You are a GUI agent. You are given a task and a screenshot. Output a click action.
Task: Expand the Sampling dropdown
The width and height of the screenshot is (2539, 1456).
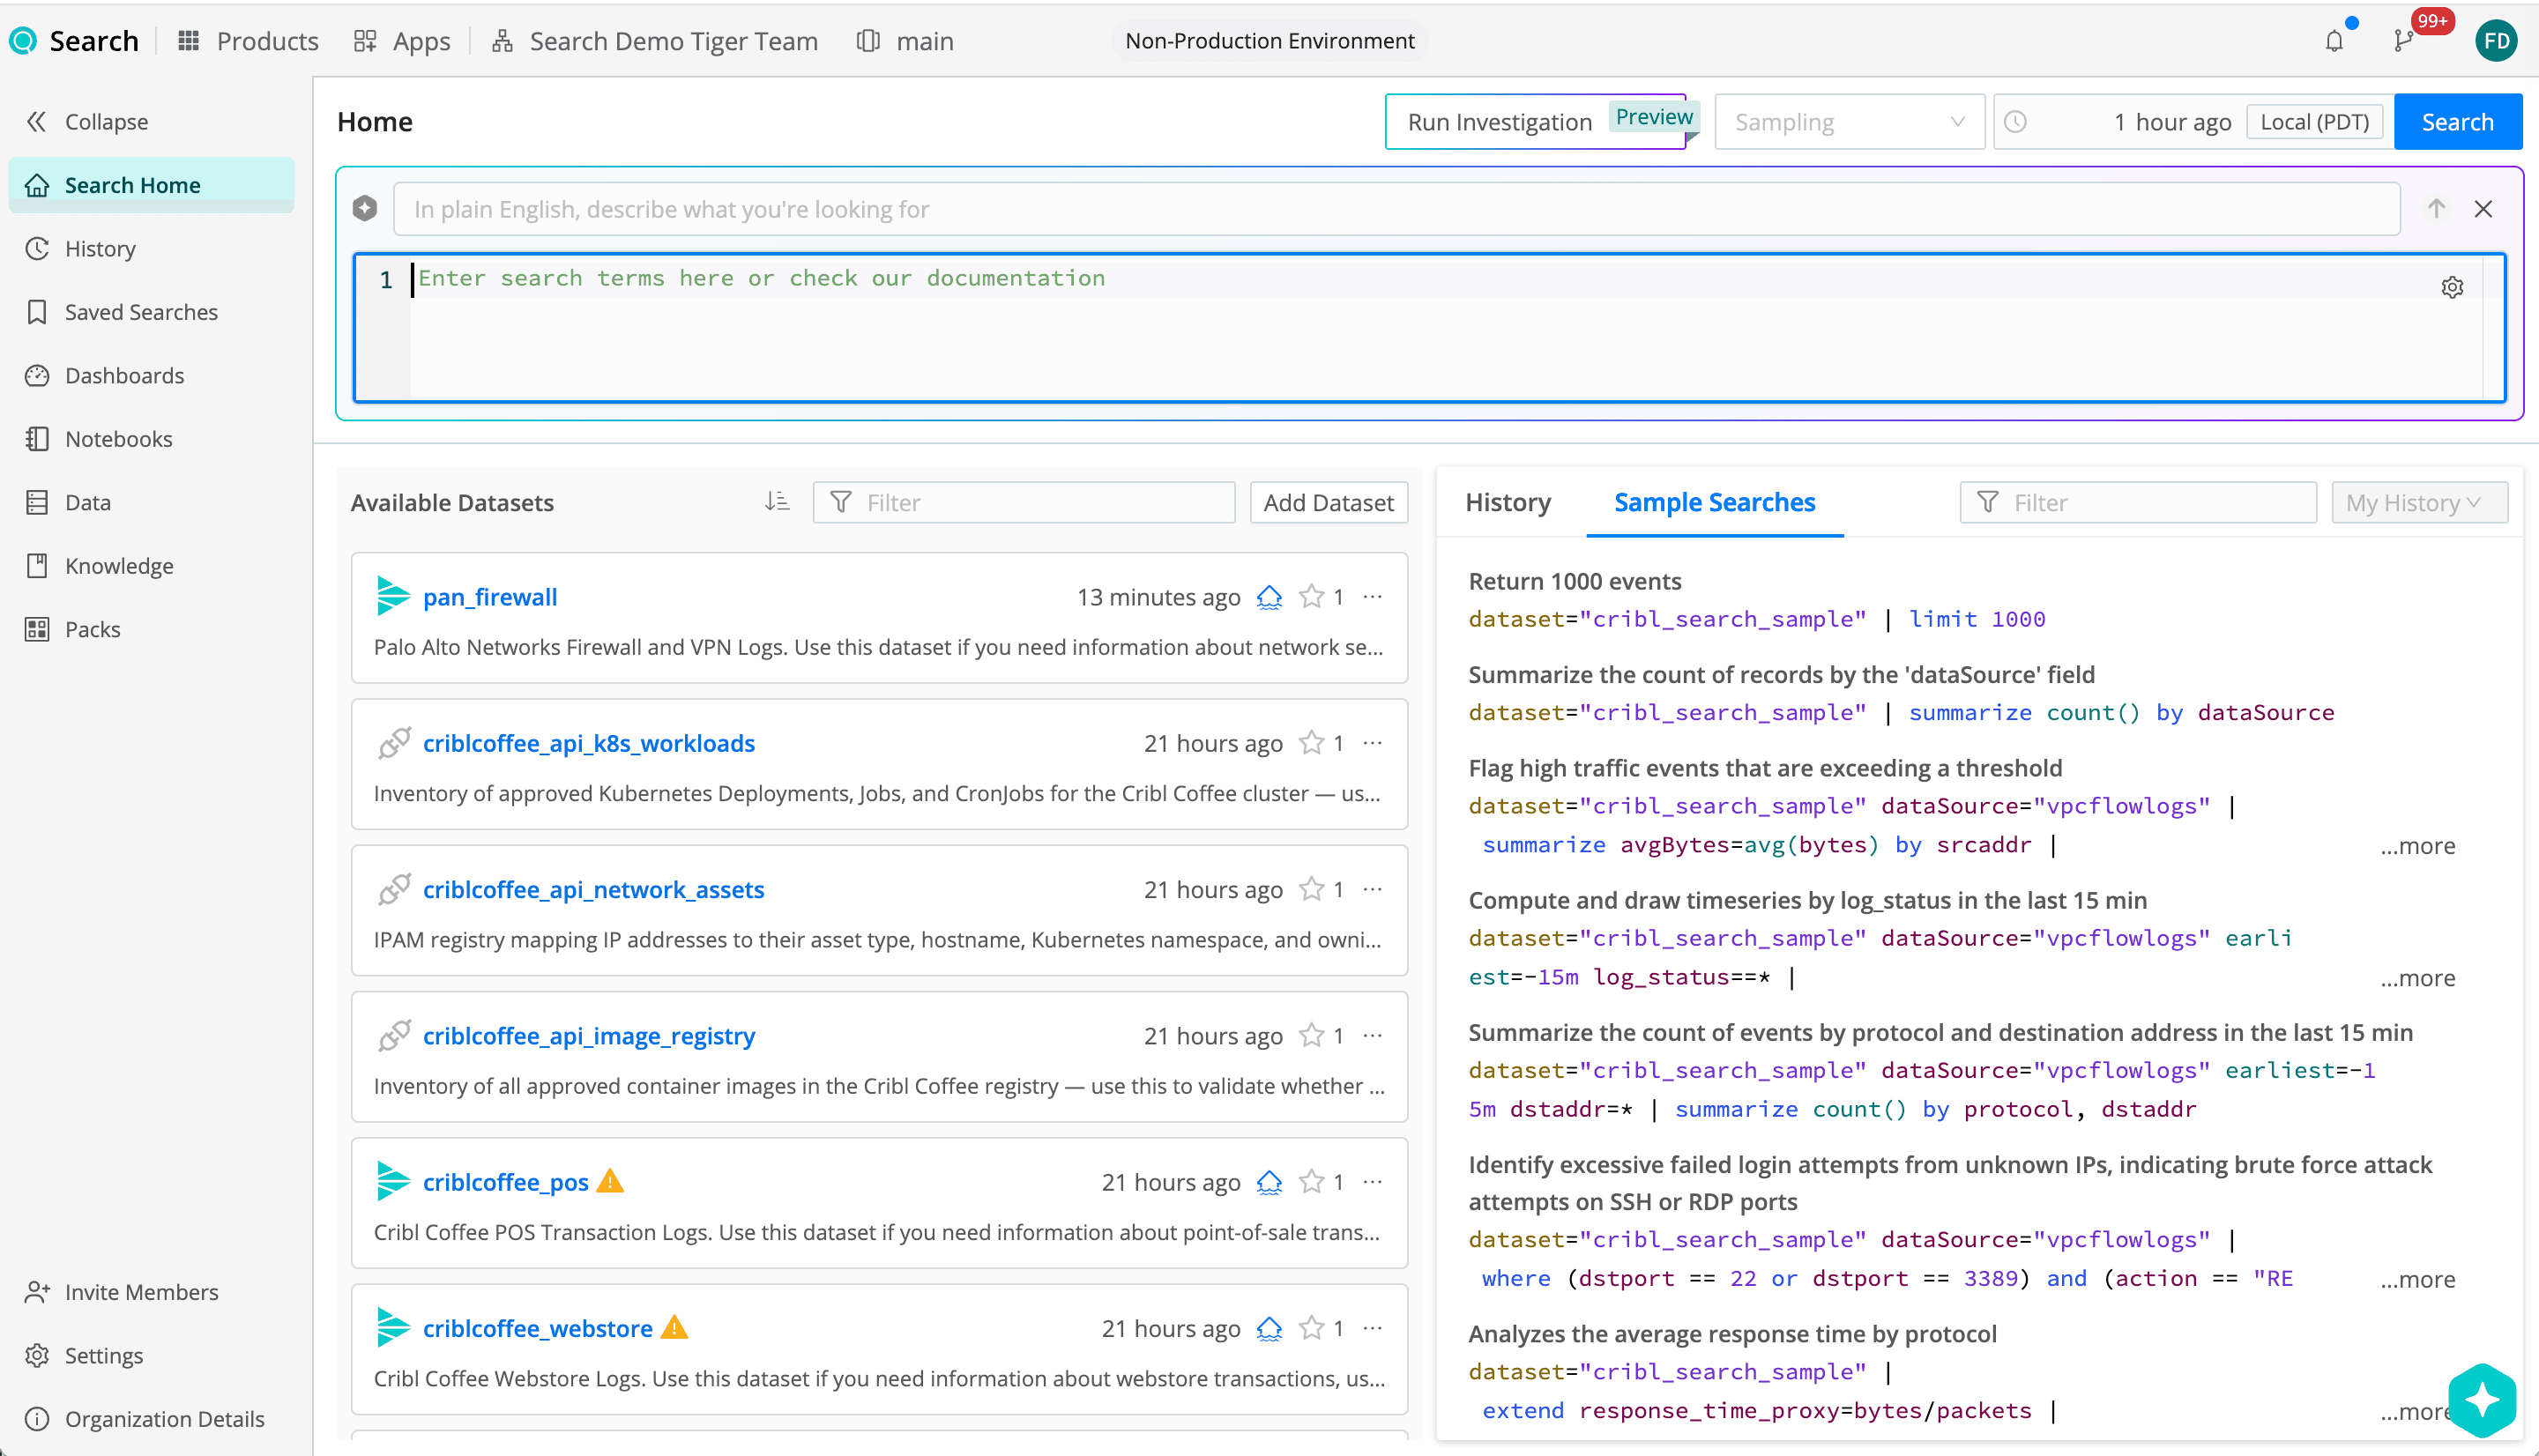click(x=1849, y=122)
